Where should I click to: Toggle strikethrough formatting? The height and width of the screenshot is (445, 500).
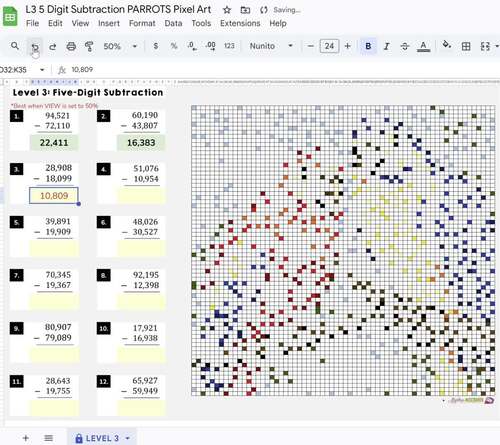(x=405, y=46)
